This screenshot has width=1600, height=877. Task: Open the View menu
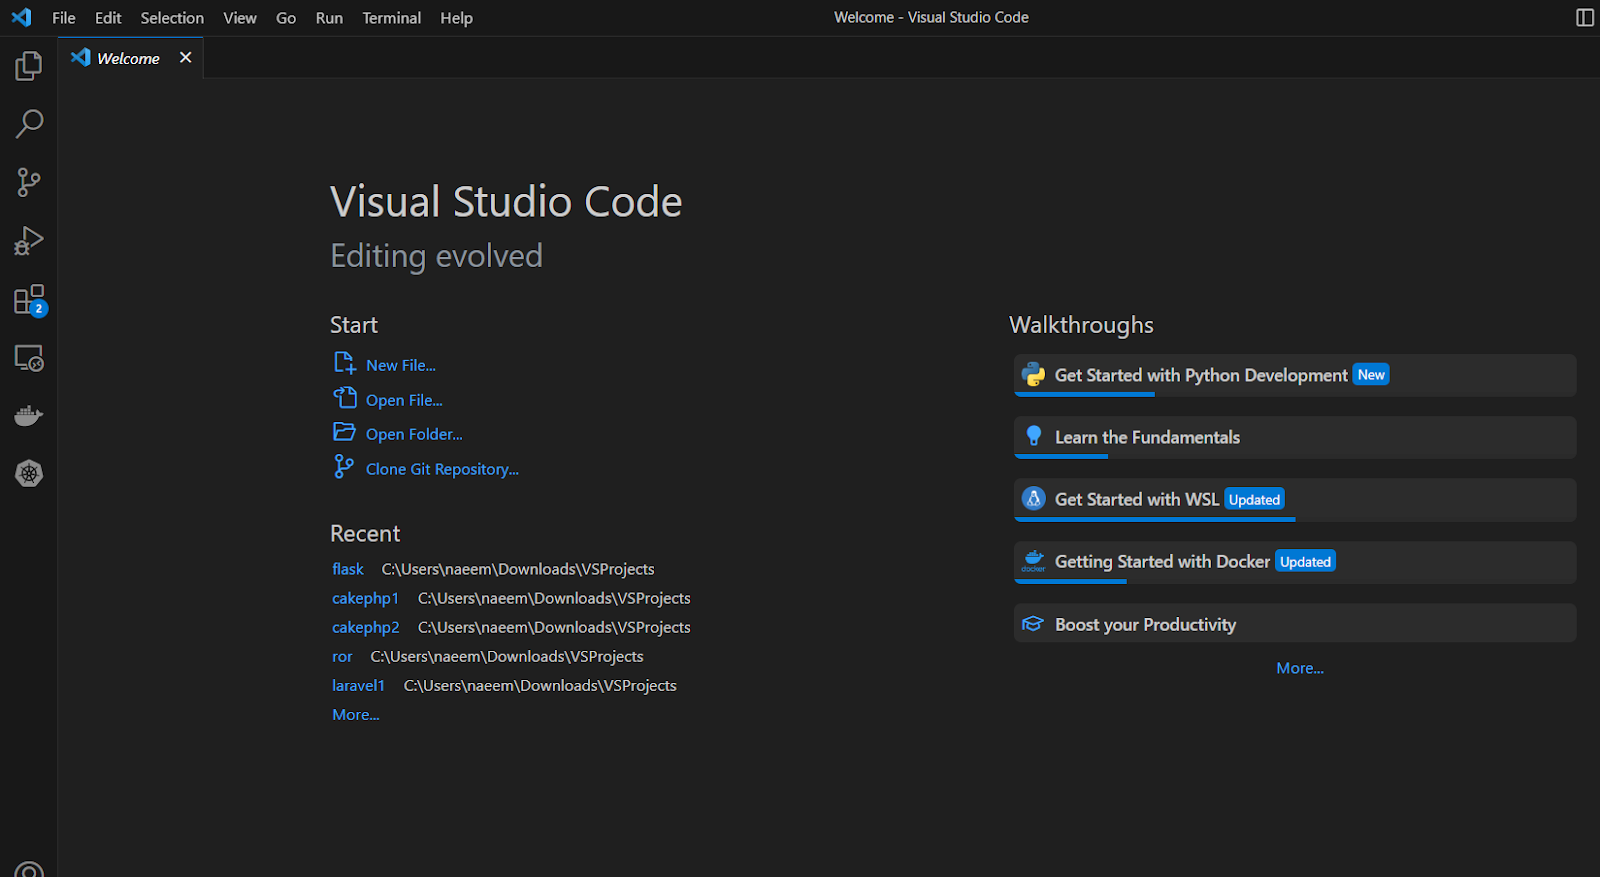point(240,18)
